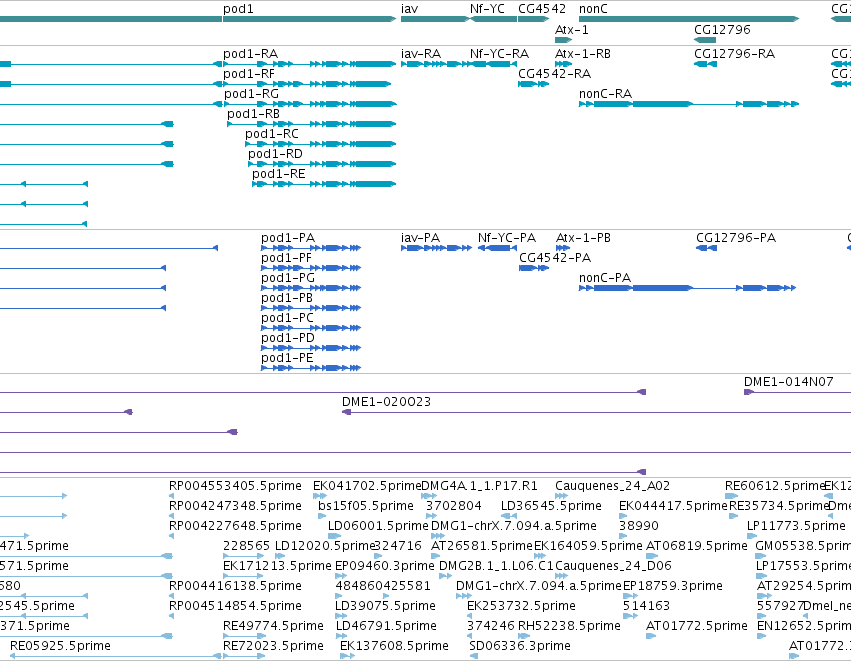
Task: Click the iav-PA protein feature
Action: [436, 248]
